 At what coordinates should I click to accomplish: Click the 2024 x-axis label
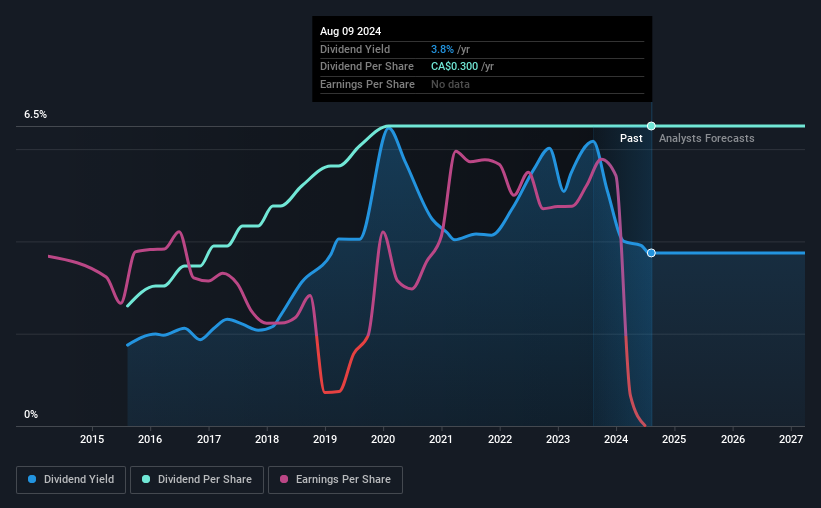[x=616, y=439]
